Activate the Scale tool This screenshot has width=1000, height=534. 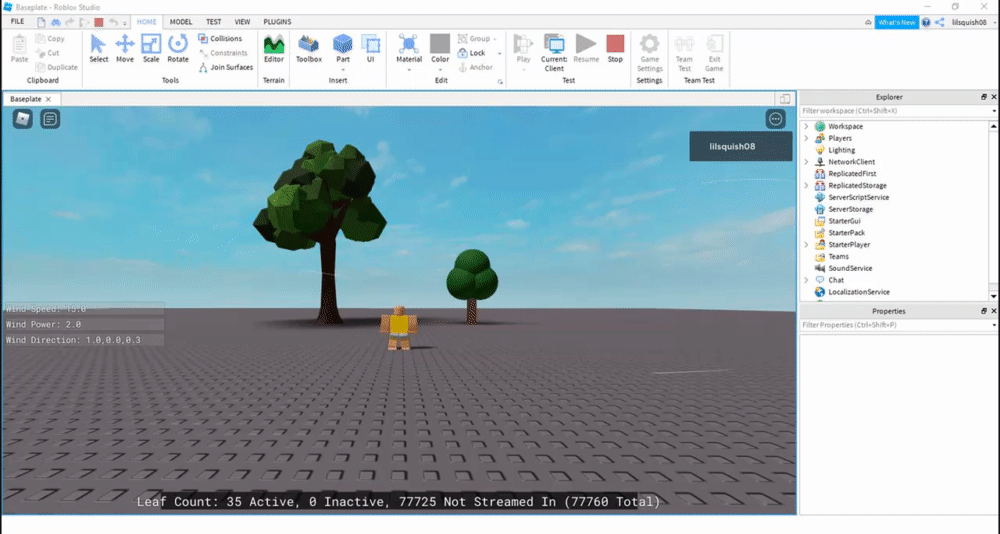pyautogui.click(x=151, y=48)
